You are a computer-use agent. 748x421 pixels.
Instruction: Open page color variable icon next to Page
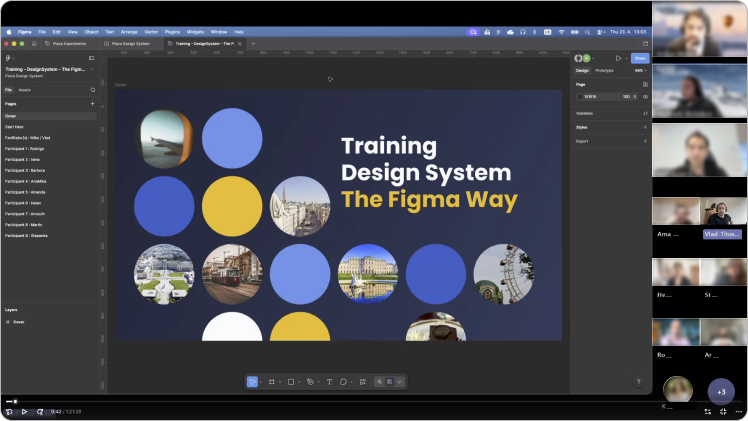point(645,84)
